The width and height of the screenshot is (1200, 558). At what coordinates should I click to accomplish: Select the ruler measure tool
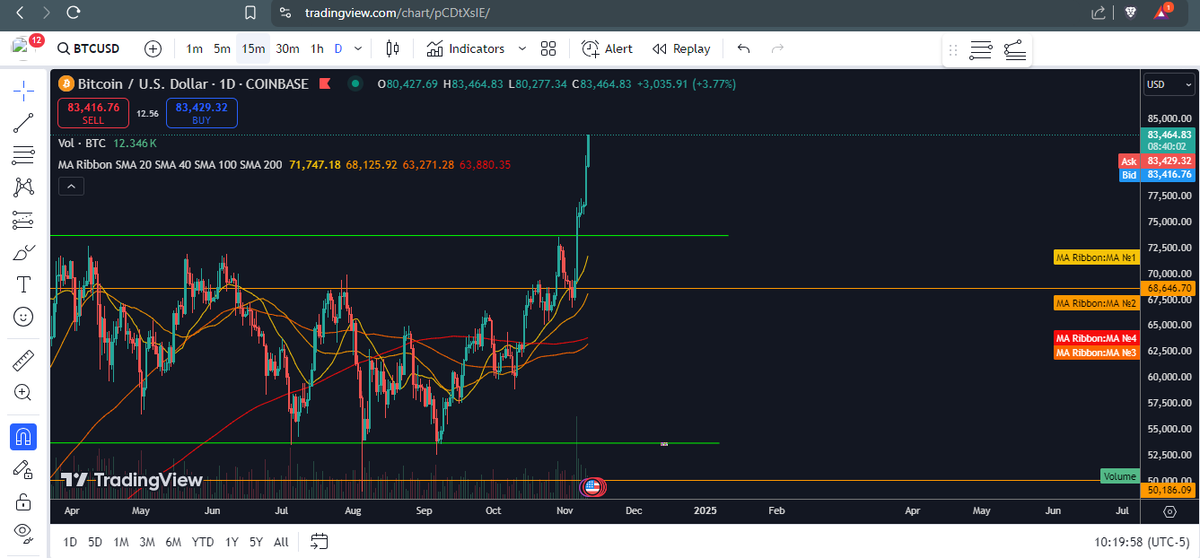click(x=24, y=360)
